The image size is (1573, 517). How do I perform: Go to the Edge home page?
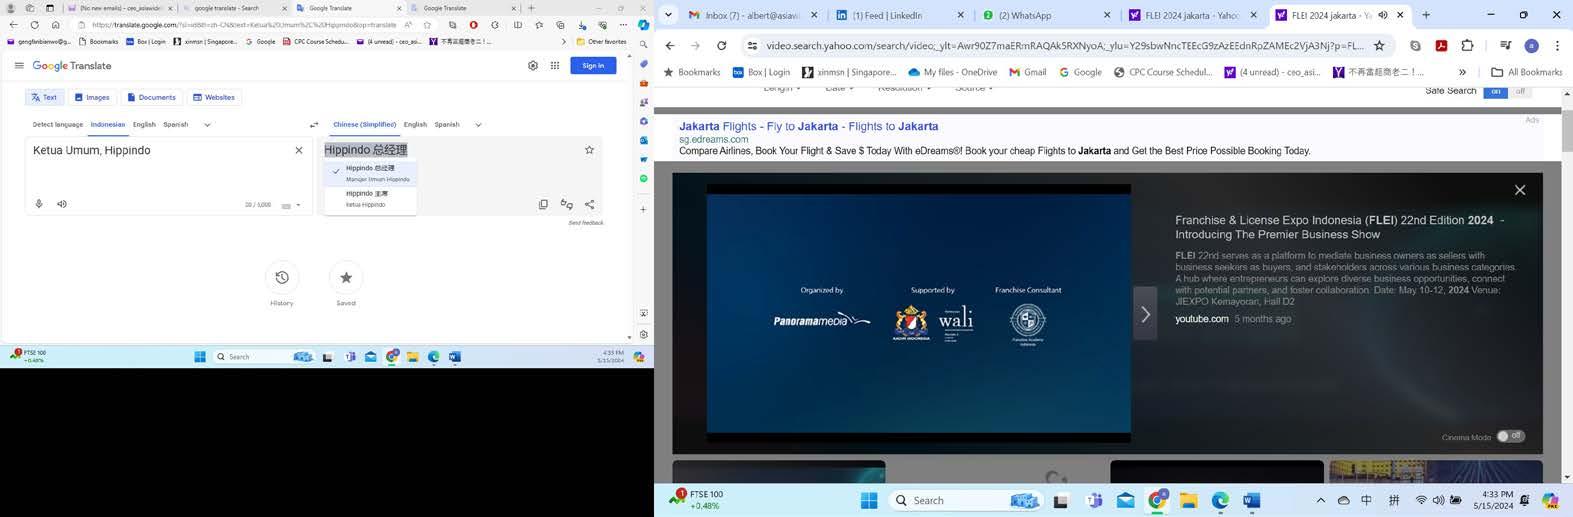click(x=55, y=25)
